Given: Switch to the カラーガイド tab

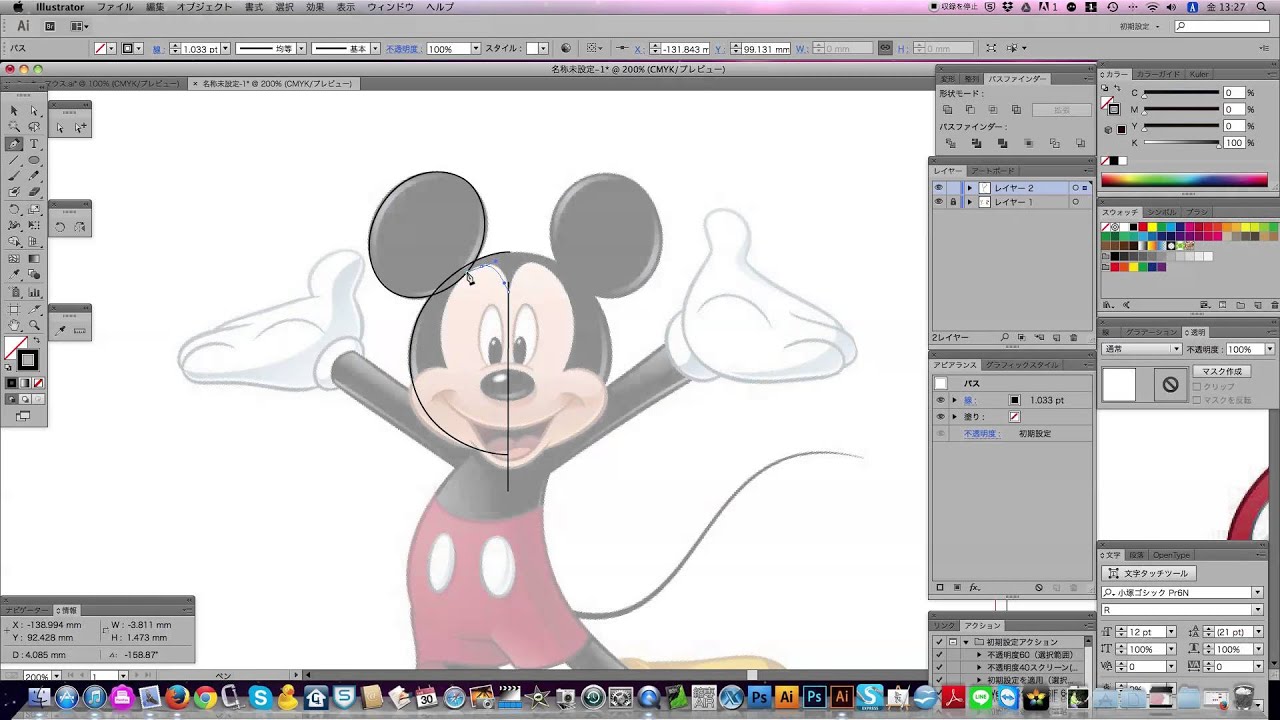Looking at the screenshot, I should point(1158,74).
